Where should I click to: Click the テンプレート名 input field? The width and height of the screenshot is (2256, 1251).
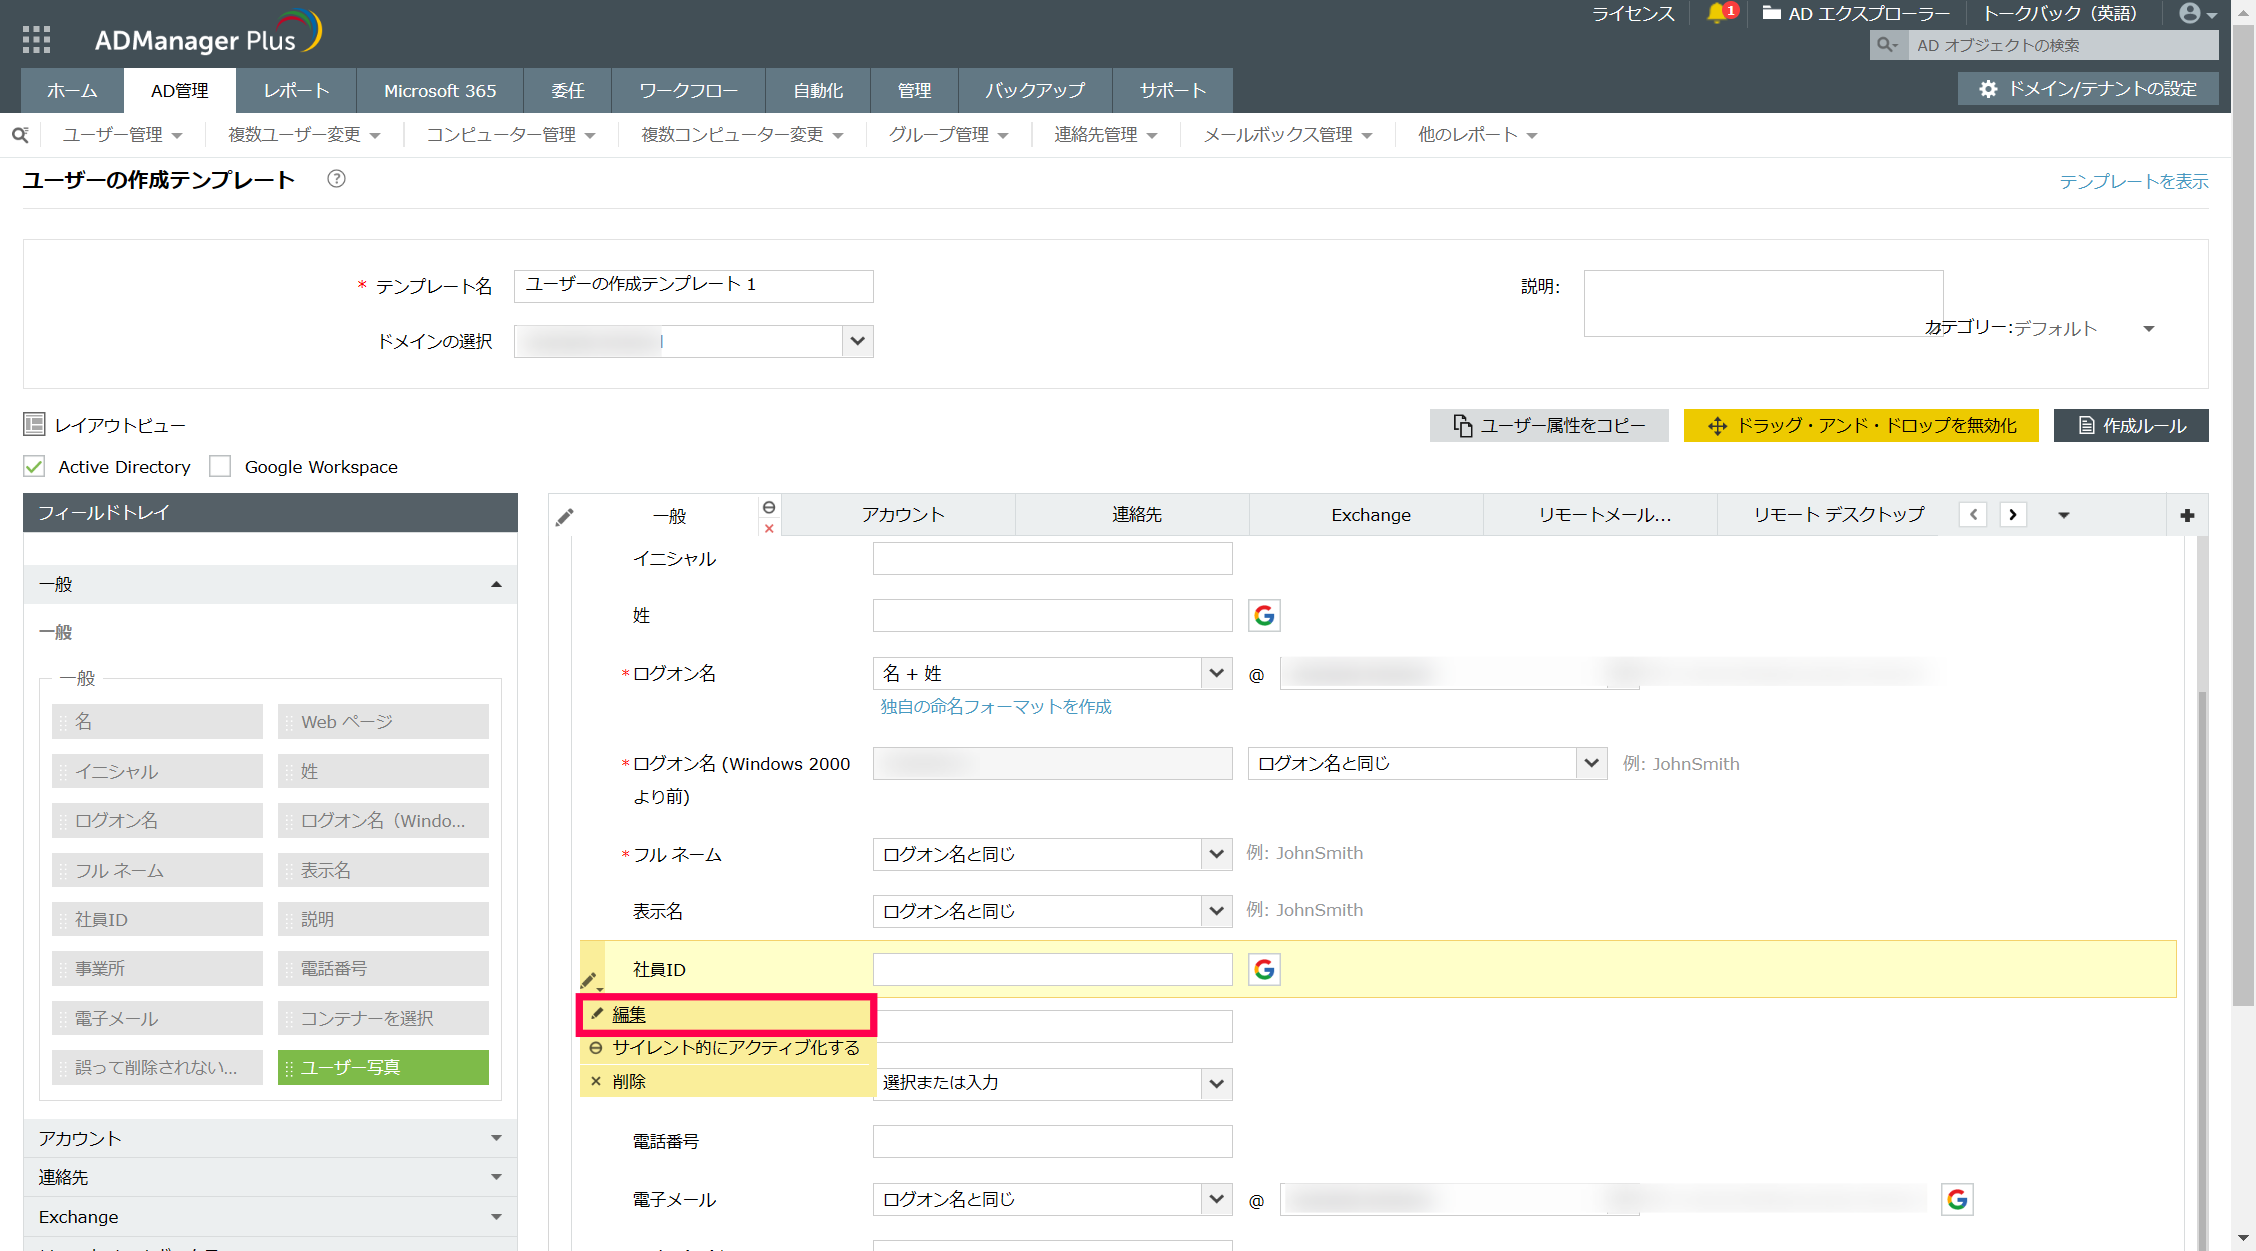click(x=693, y=285)
